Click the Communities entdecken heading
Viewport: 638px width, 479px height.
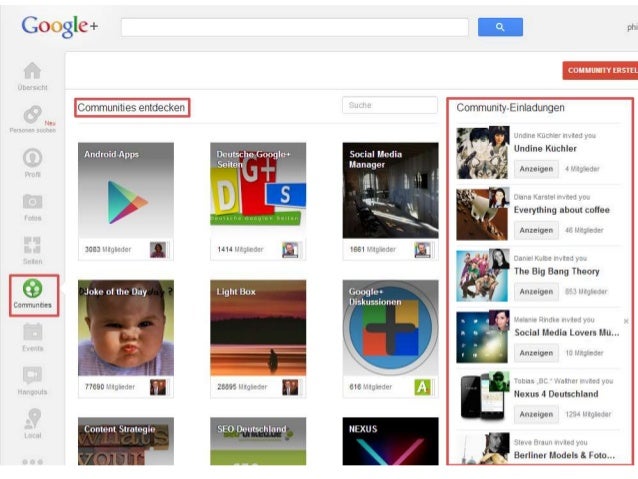[131, 108]
